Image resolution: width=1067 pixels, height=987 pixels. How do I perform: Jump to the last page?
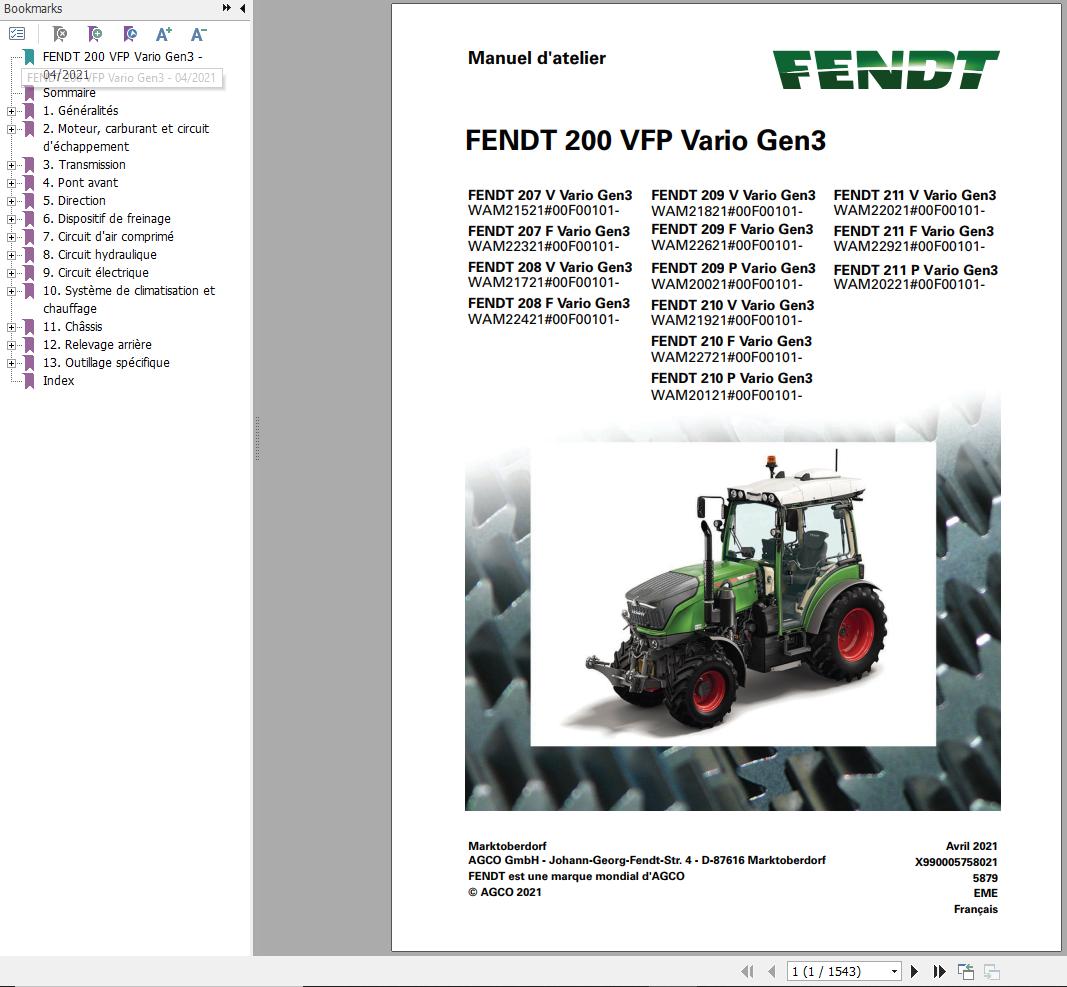(939, 971)
